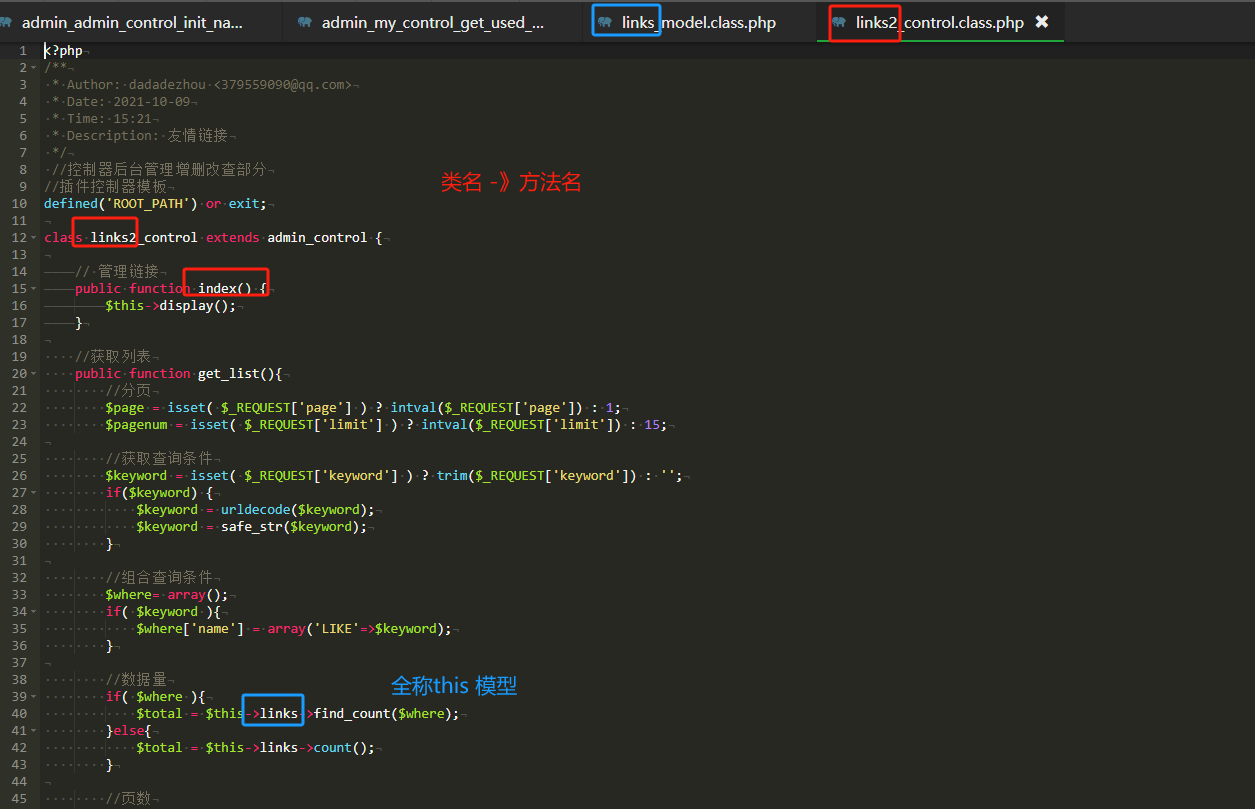Click the "$where= array();" line
Screen dimensions: 1255x809
tap(166, 595)
